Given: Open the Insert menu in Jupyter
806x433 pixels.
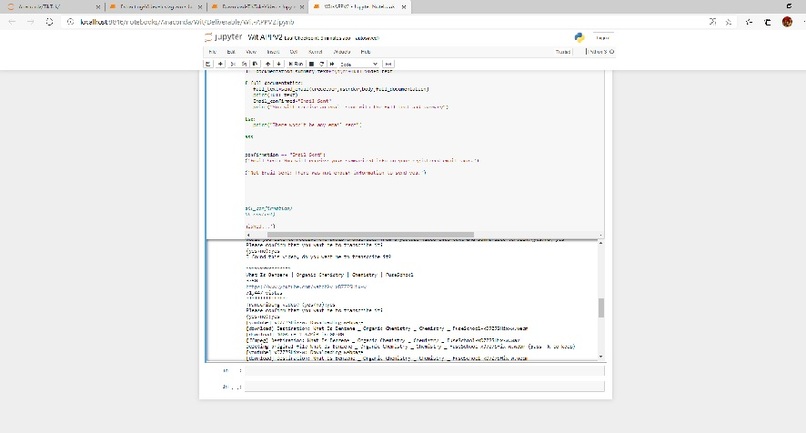Looking at the screenshot, I should tap(273, 52).
